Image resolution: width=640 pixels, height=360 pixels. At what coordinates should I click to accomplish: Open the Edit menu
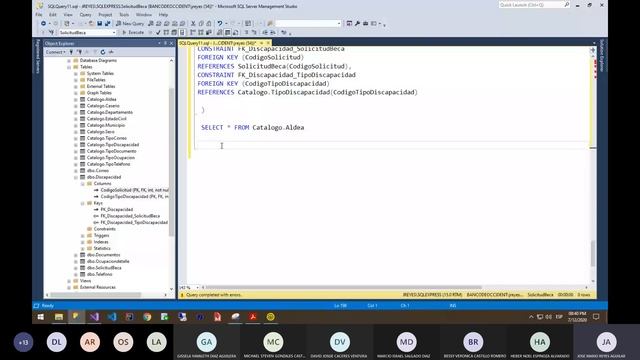click(53, 15)
